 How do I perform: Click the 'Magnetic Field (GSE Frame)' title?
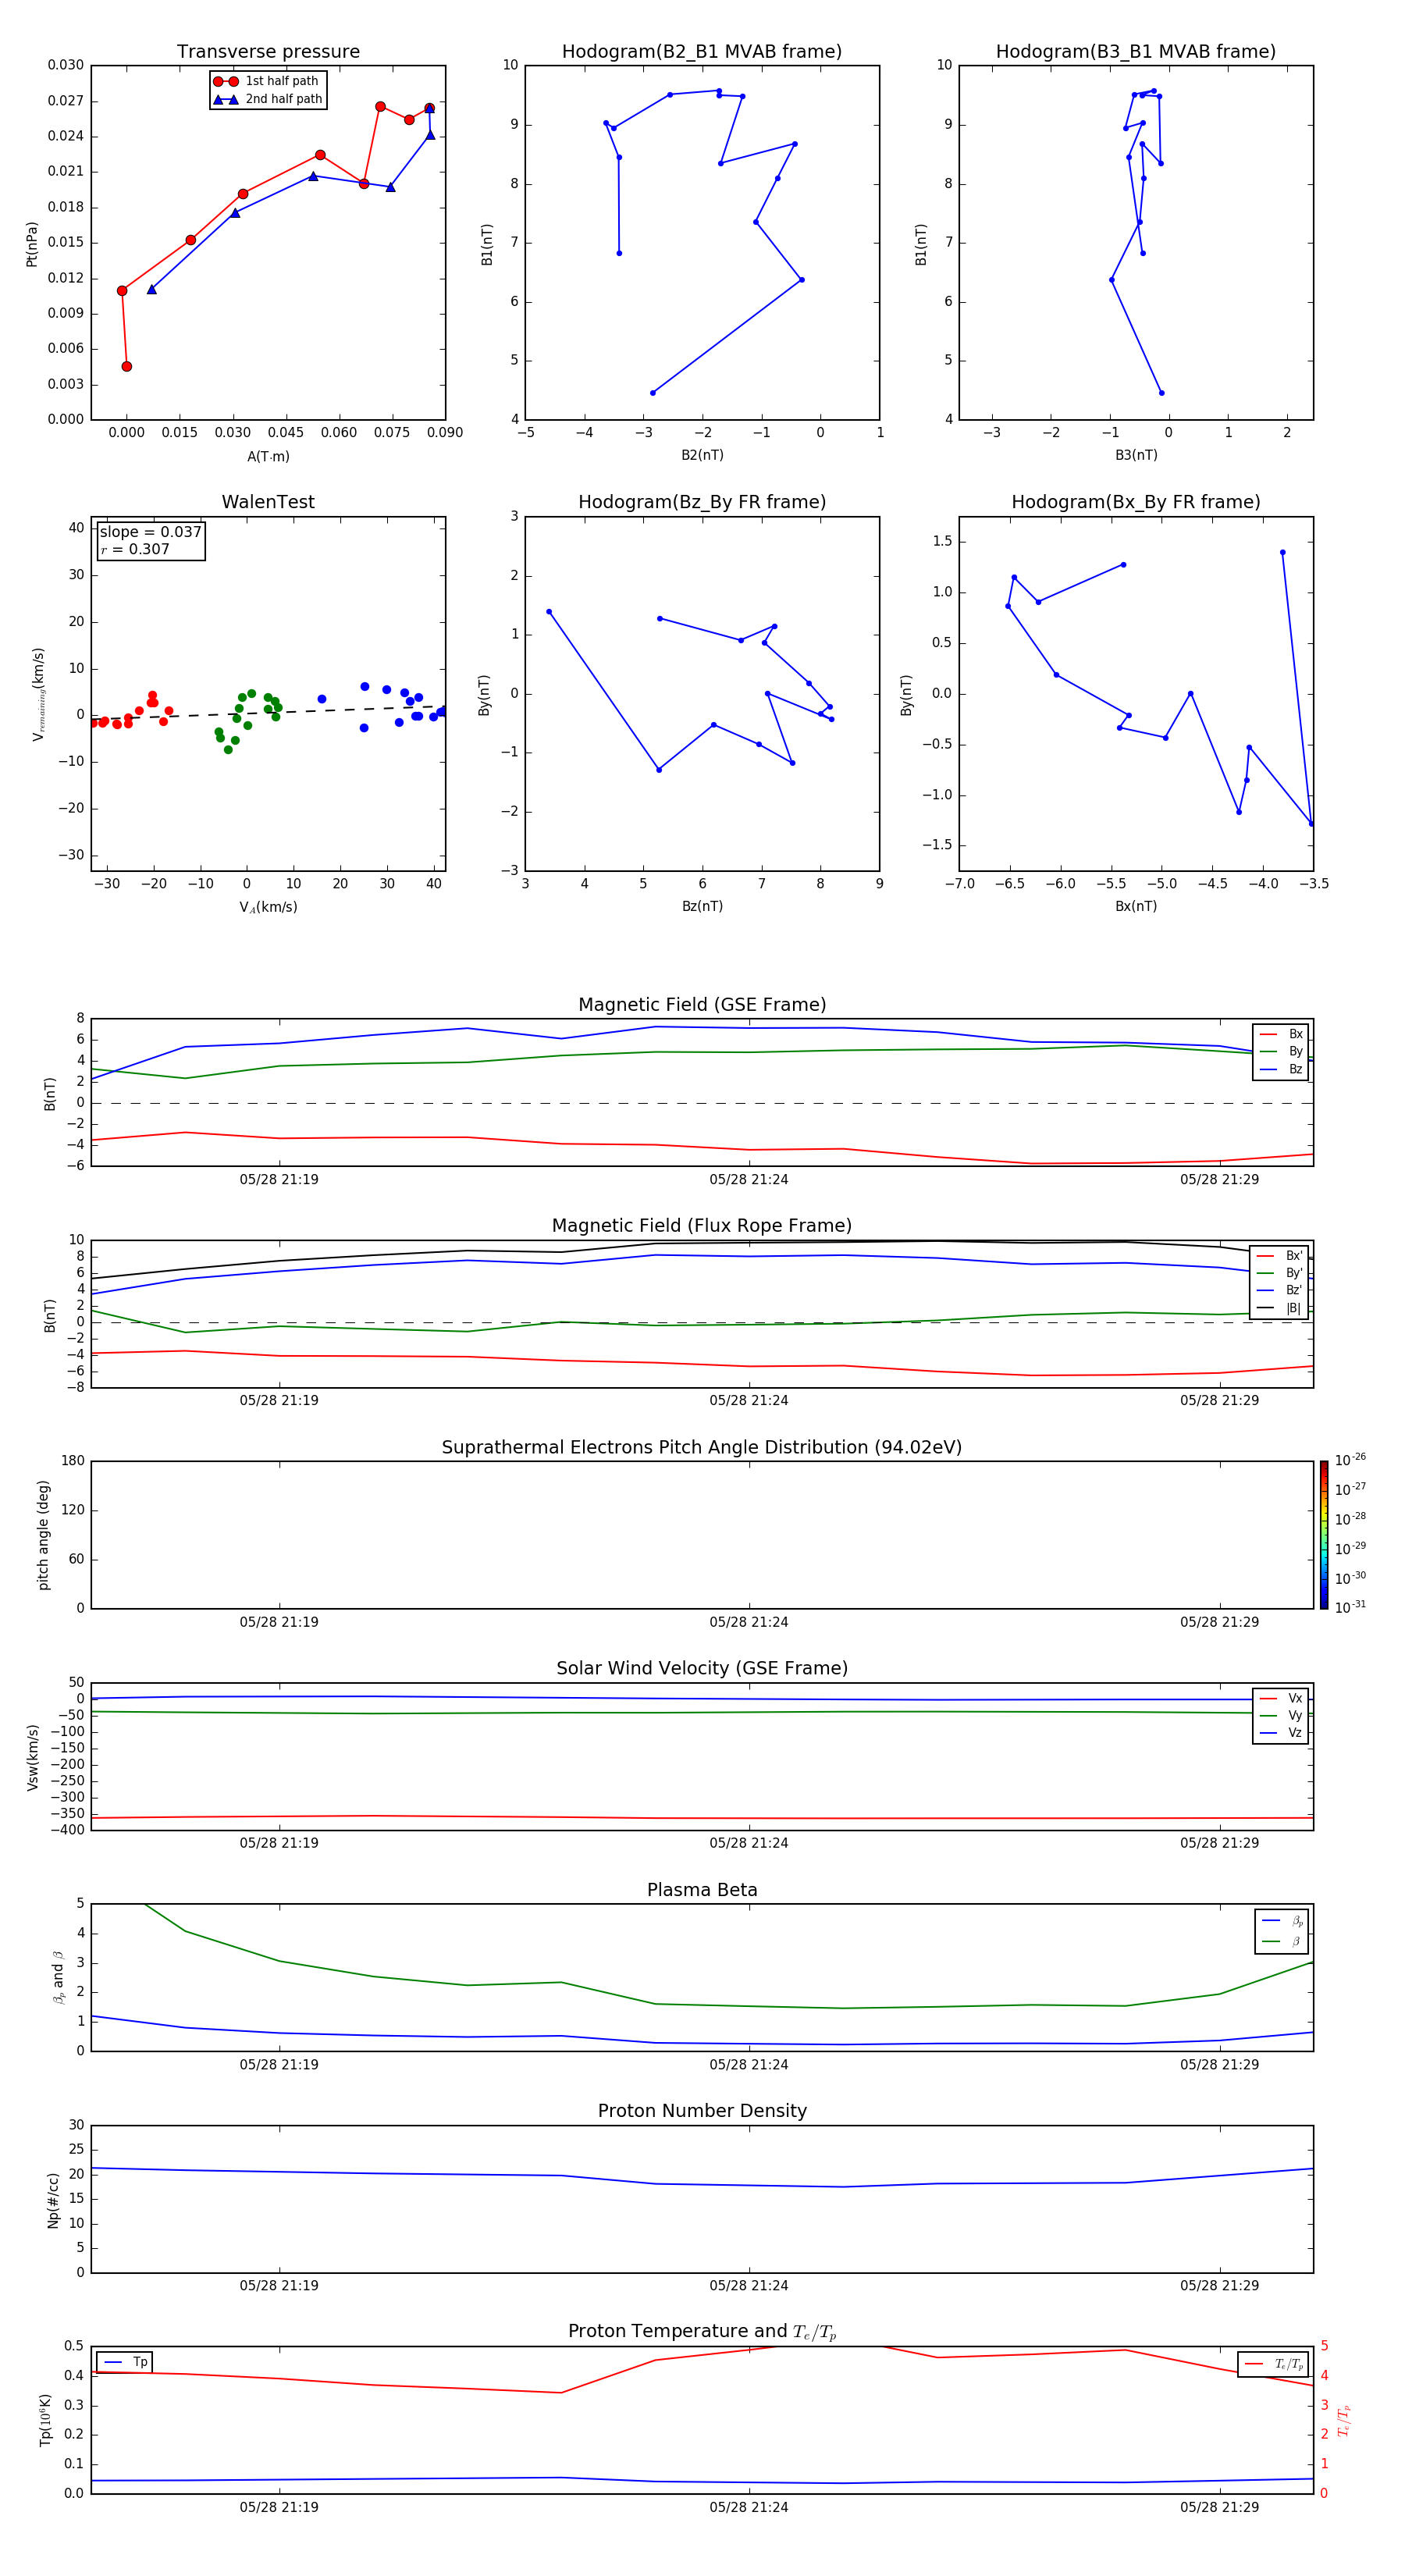click(x=702, y=1005)
